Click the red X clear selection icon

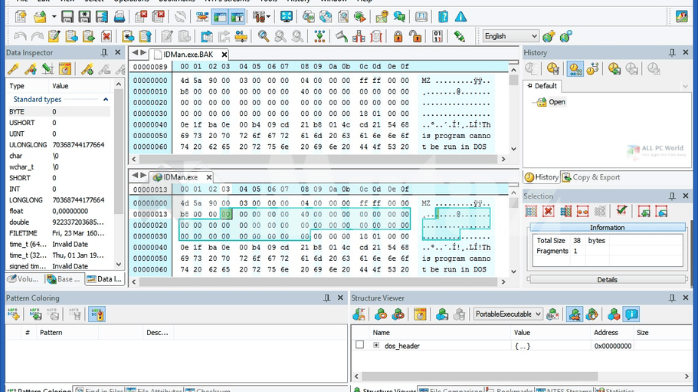pyautogui.click(x=548, y=211)
